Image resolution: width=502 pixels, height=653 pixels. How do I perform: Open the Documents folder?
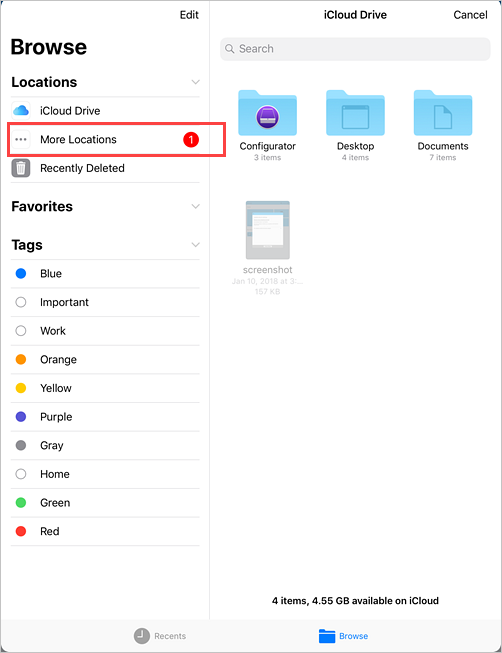pos(443,113)
